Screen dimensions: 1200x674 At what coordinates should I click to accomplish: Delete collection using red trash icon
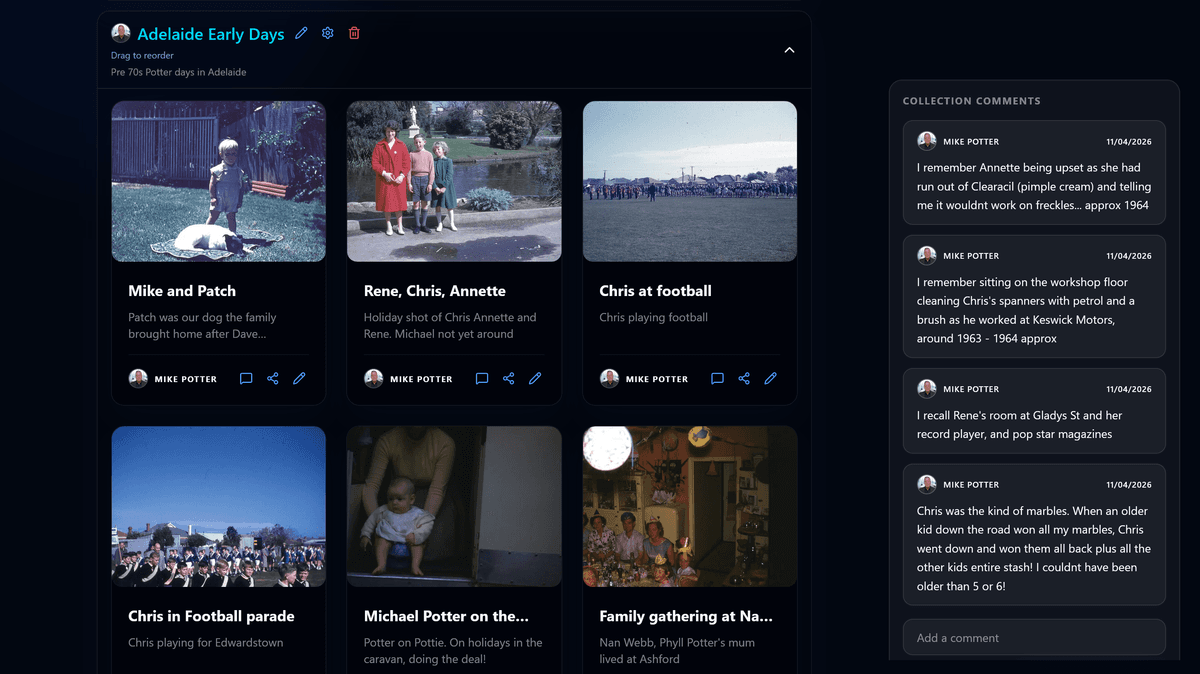[354, 34]
